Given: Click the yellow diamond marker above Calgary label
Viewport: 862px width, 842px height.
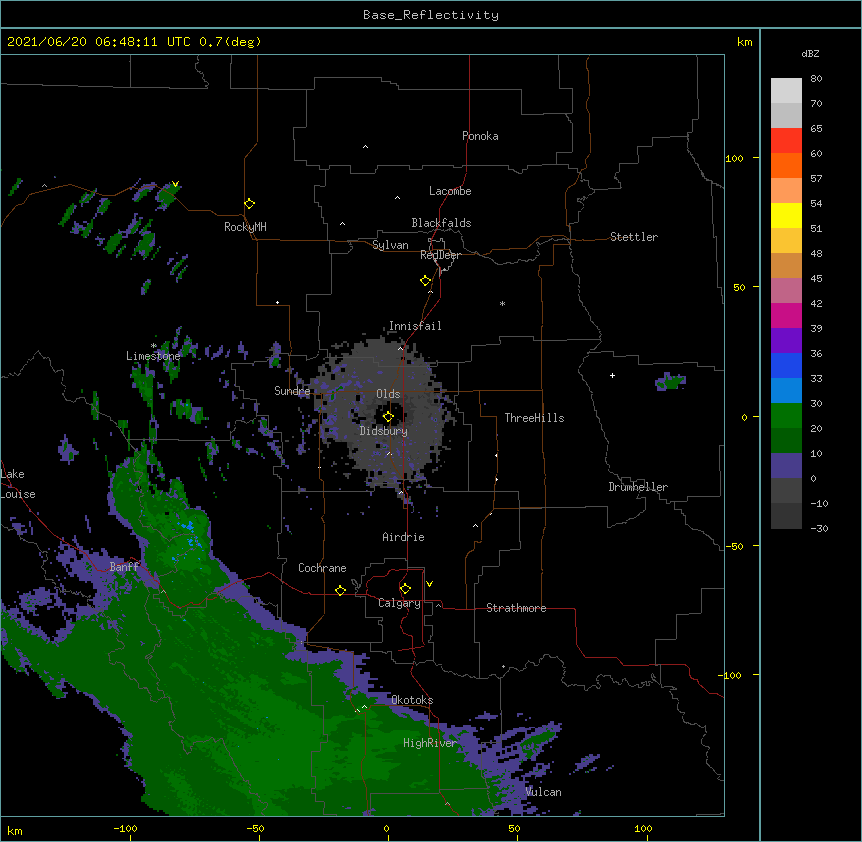Looking at the screenshot, I should tap(405, 589).
